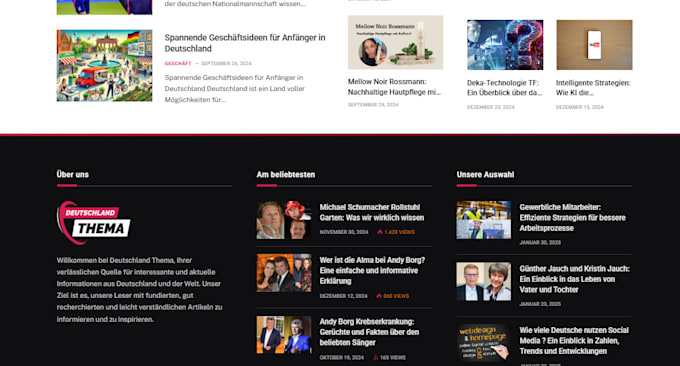Click '165 Views' counter text
680x366 pixels.
tap(392, 357)
